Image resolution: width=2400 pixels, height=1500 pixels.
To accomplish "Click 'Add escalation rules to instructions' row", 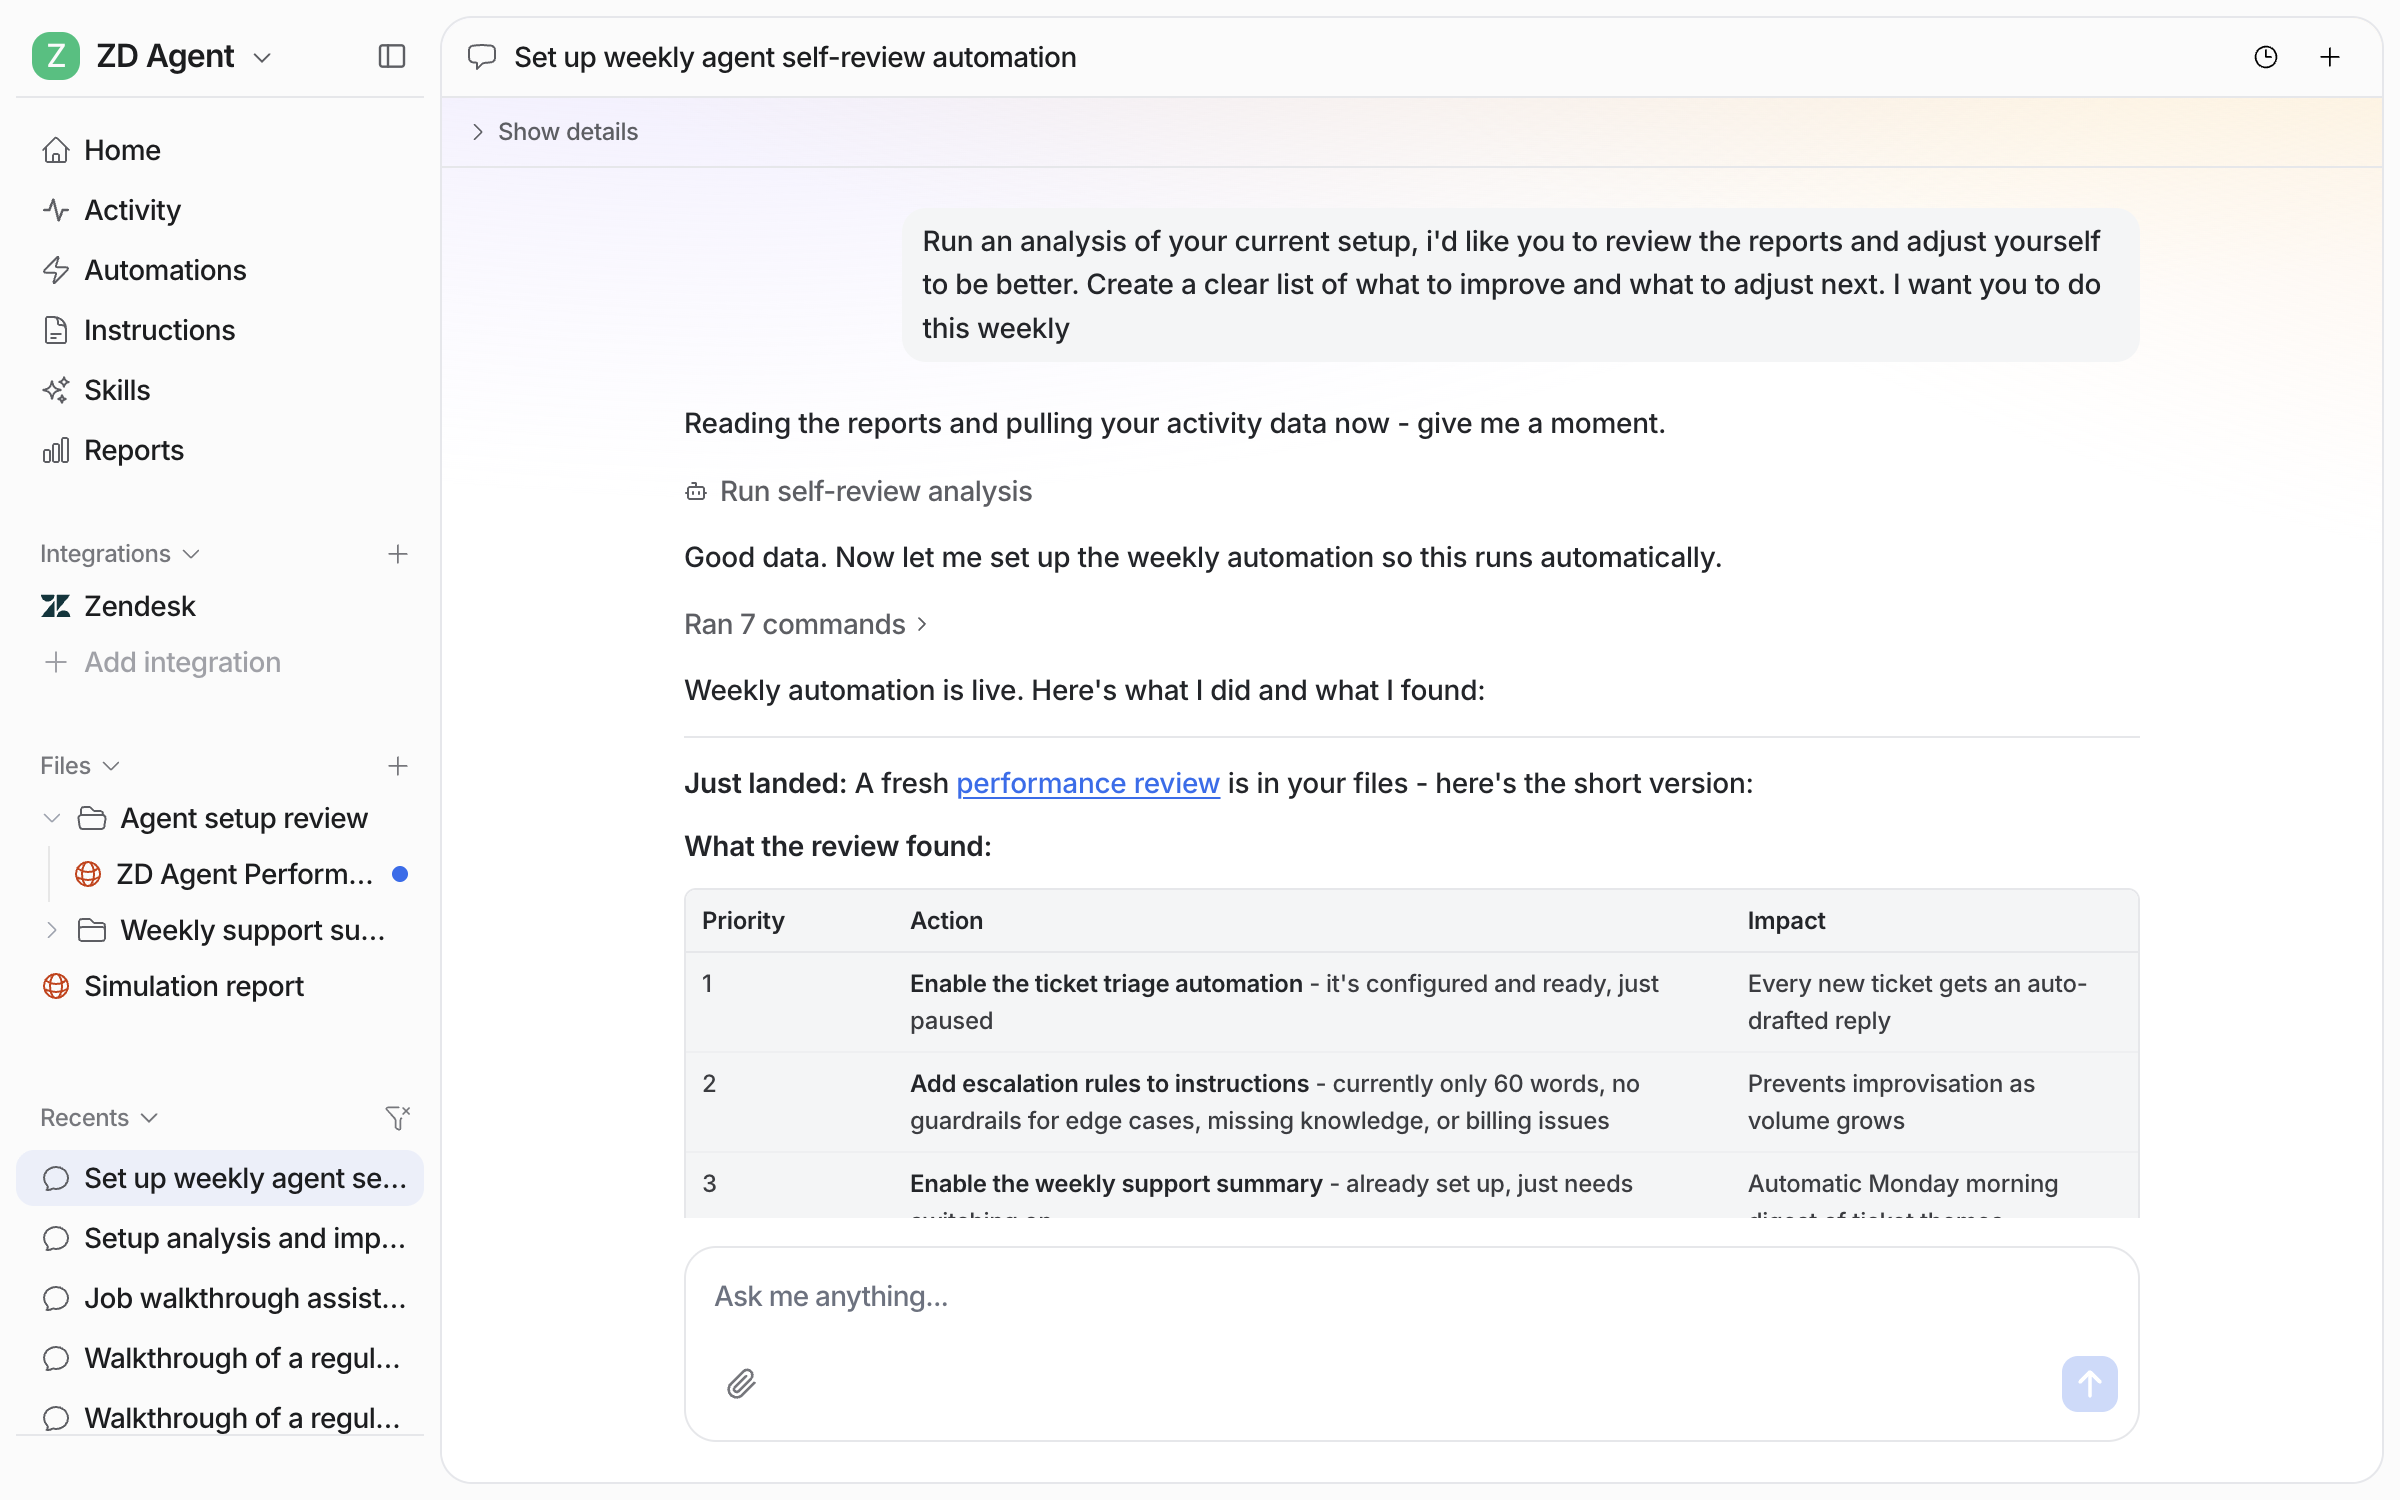I will (1412, 1102).
